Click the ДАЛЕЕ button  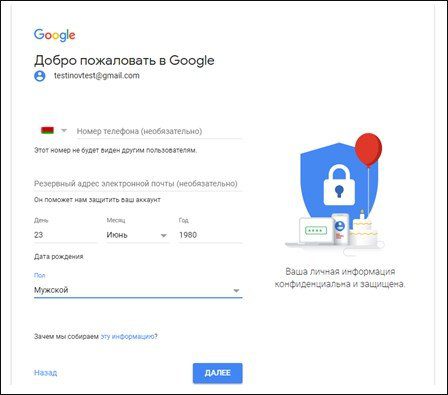218,373
